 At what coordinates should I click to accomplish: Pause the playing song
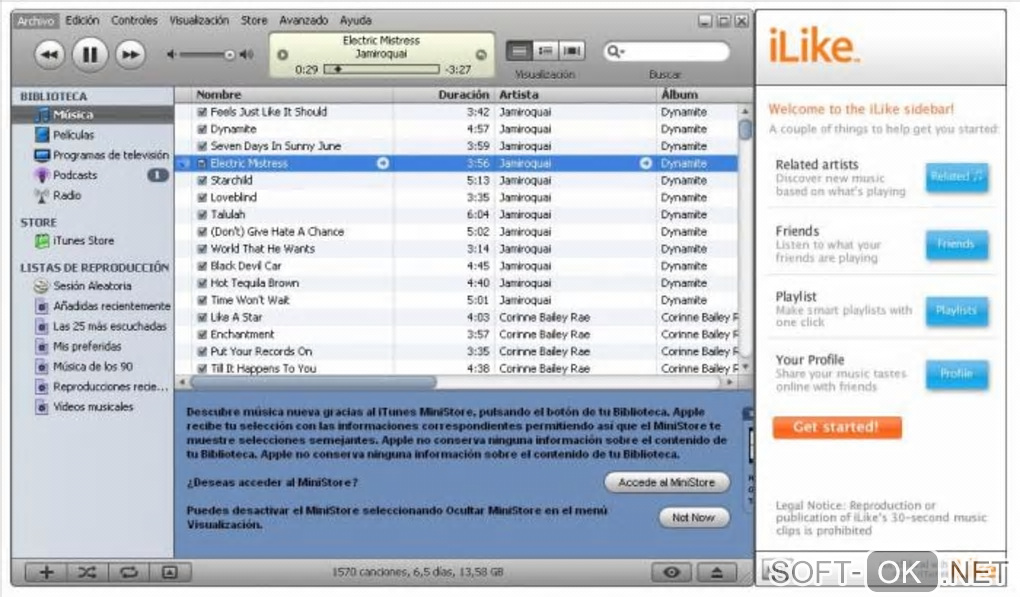pyautogui.click(x=90, y=54)
